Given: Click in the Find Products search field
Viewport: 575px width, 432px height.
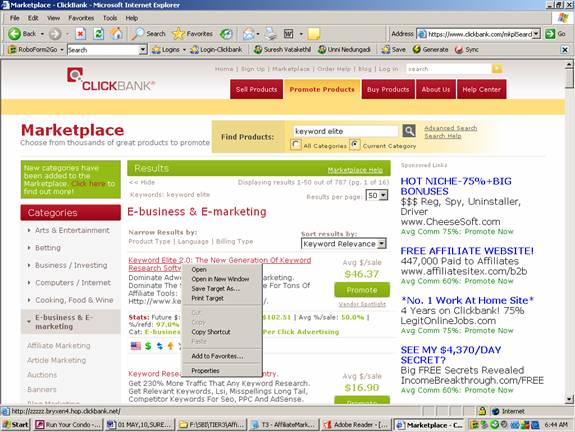Looking at the screenshot, I should (345, 131).
